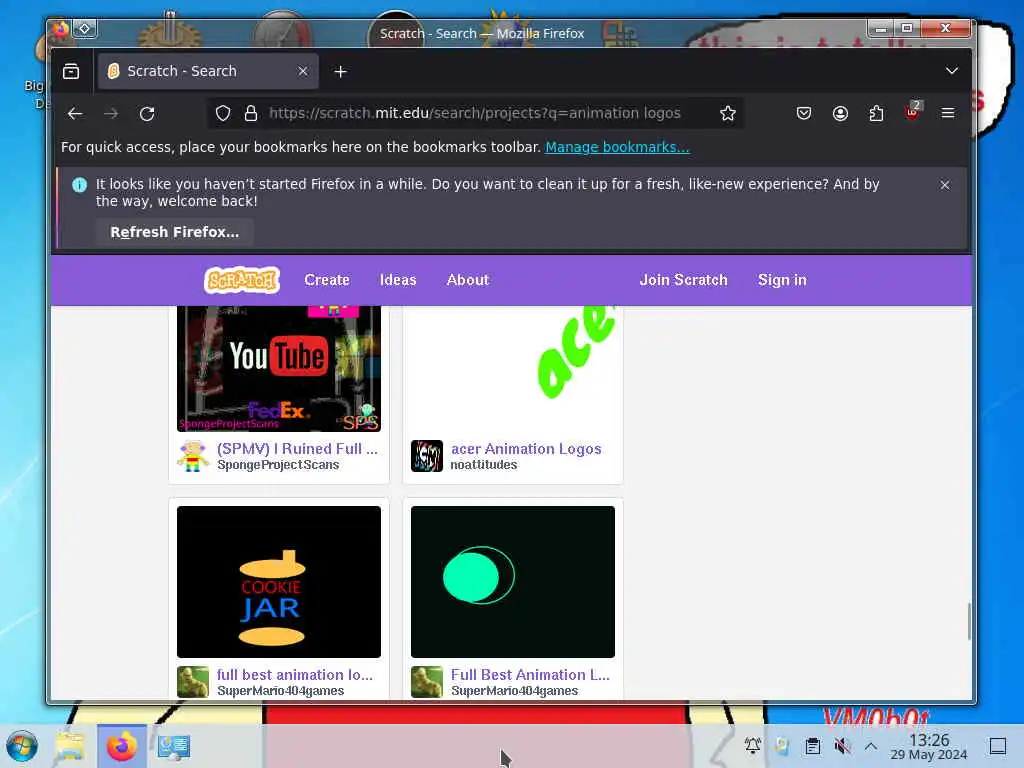Screen dimensions: 1024x768
Task: Click Sign in on Scratch navbar
Action: click(782, 280)
